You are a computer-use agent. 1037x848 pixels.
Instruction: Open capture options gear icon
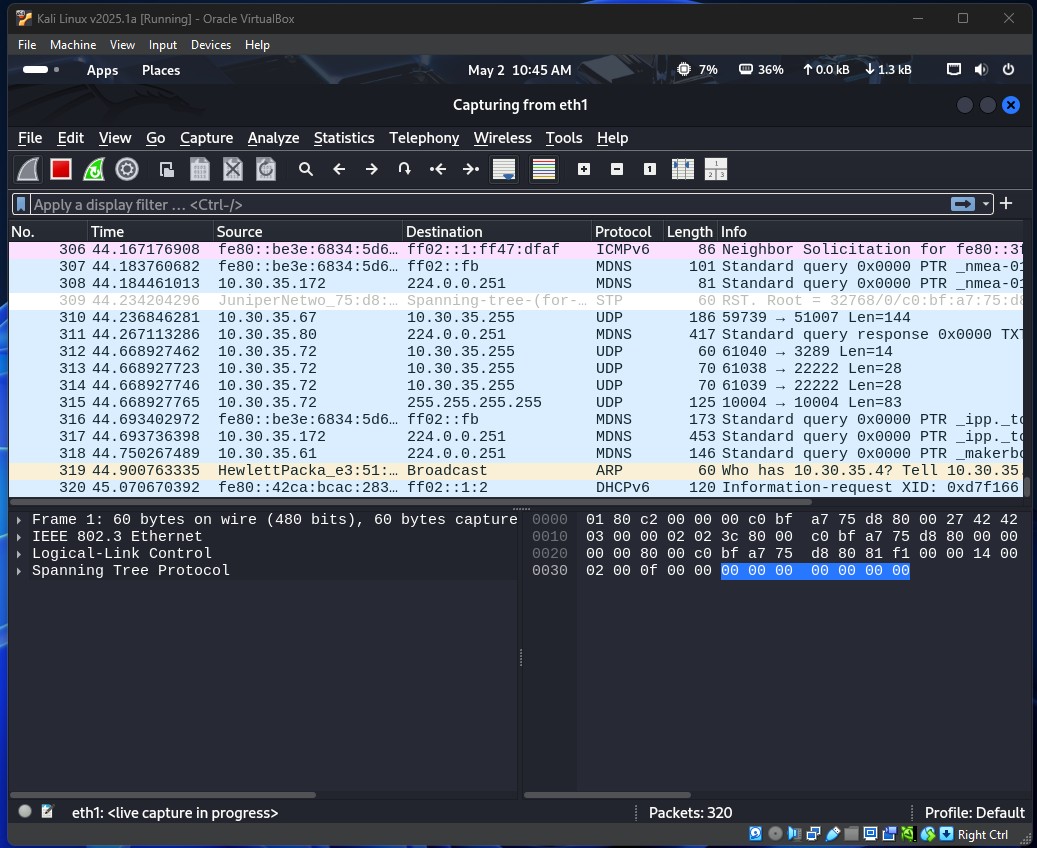[x=127, y=170]
